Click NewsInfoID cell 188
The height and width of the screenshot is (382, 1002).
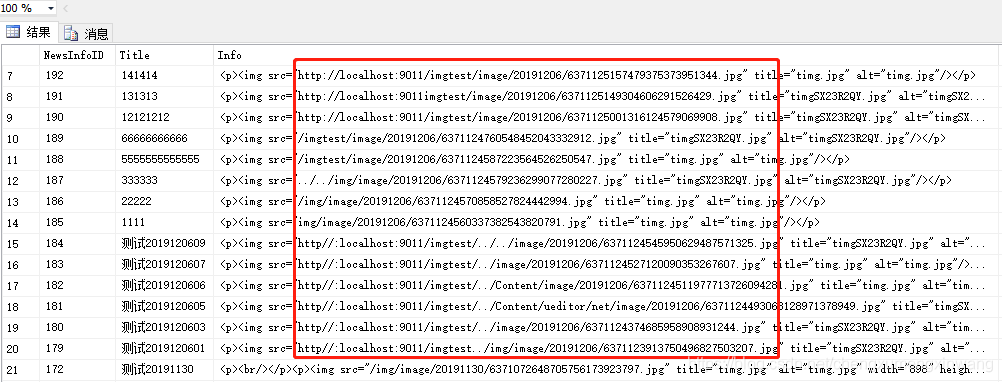click(x=77, y=160)
